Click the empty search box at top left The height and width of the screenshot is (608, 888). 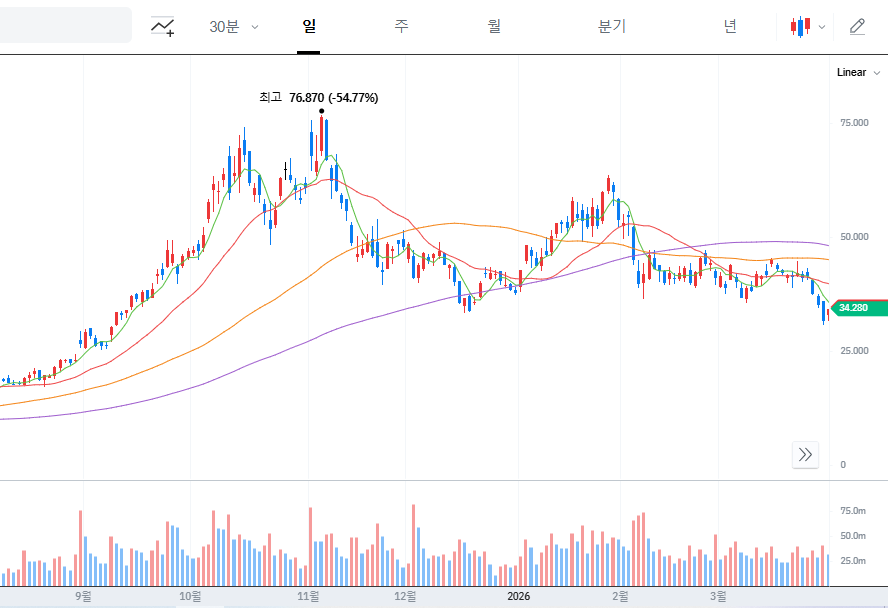pos(65,25)
